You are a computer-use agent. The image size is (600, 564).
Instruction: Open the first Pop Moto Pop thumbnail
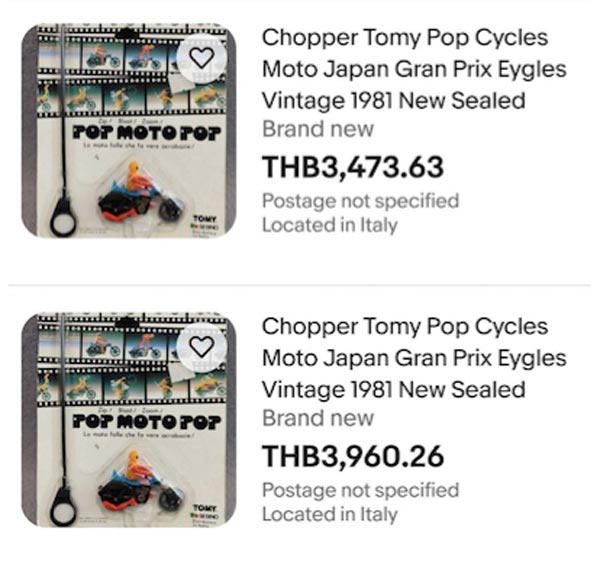(x=128, y=130)
